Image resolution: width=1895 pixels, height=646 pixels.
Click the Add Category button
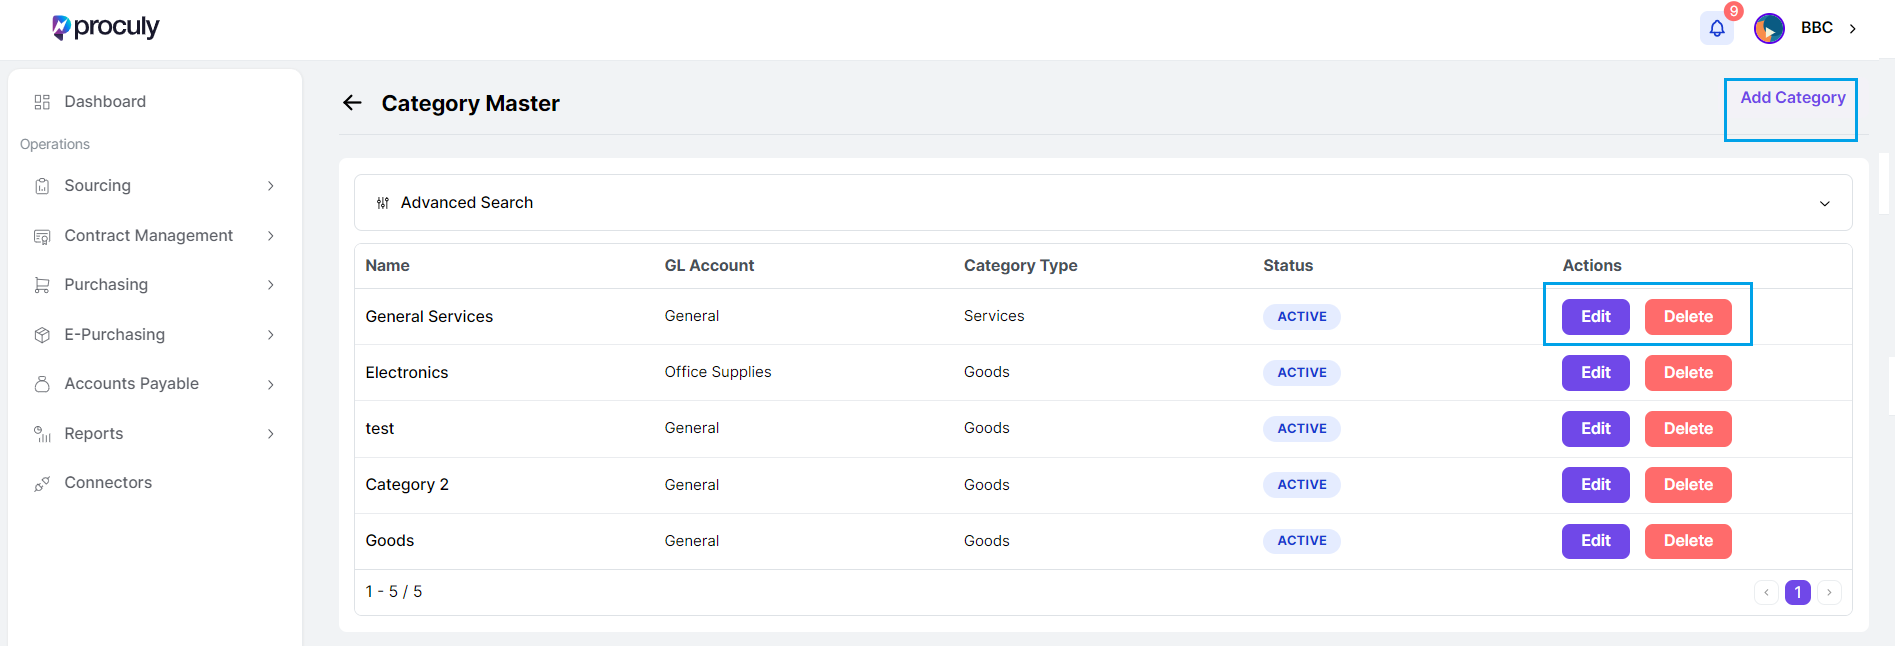[1792, 98]
